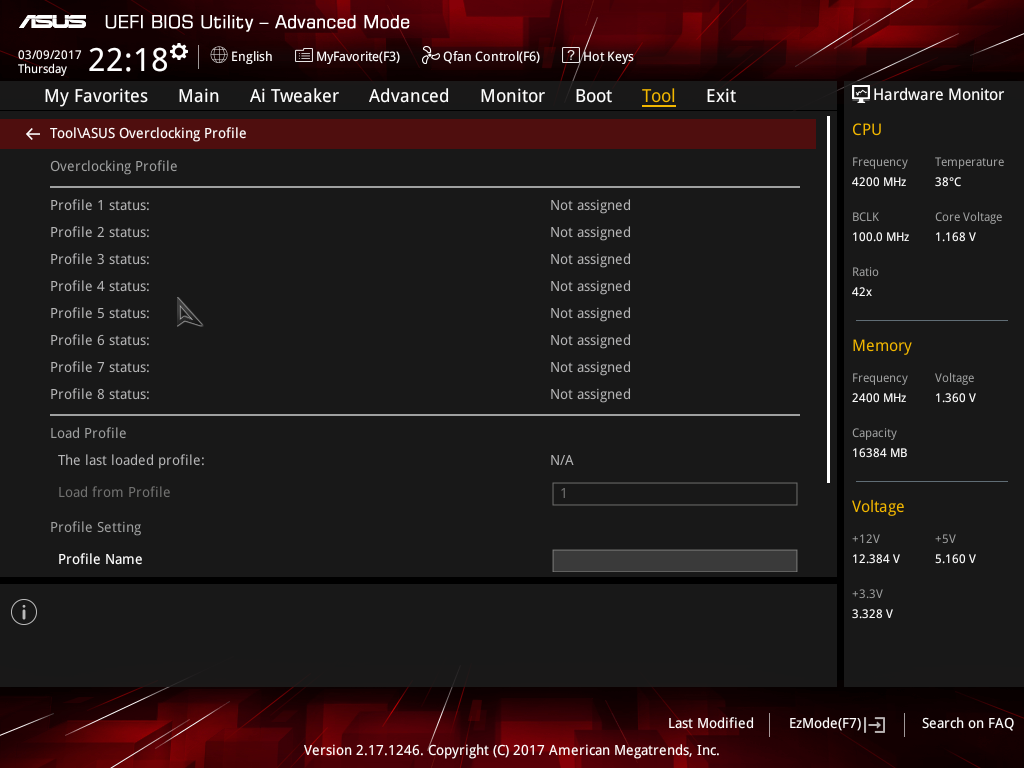Click the ASUS logo

point(52,22)
